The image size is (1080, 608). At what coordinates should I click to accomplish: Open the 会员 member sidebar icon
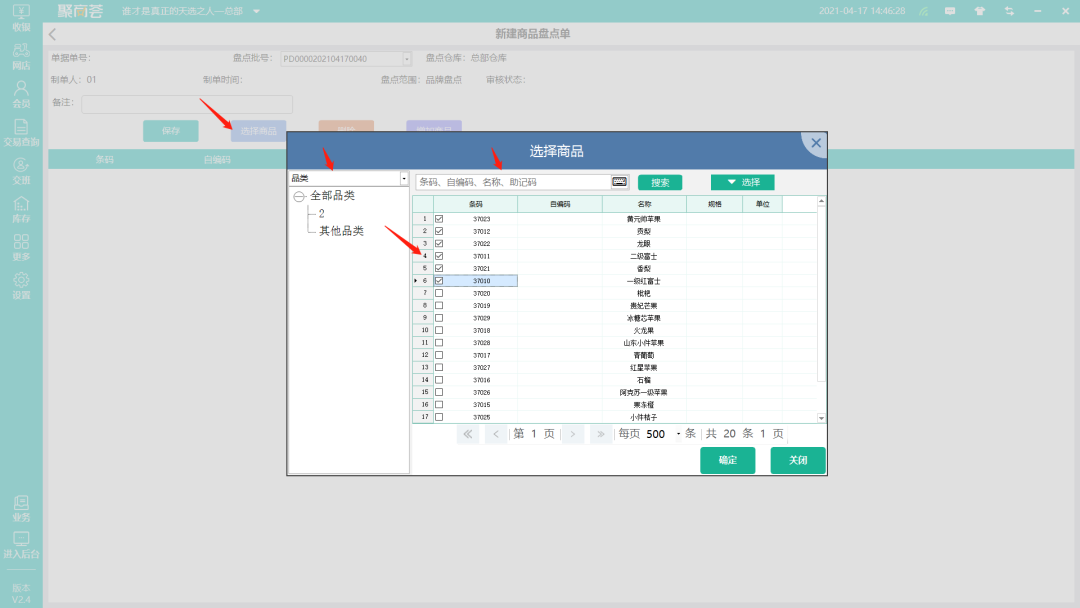[21, 93]
